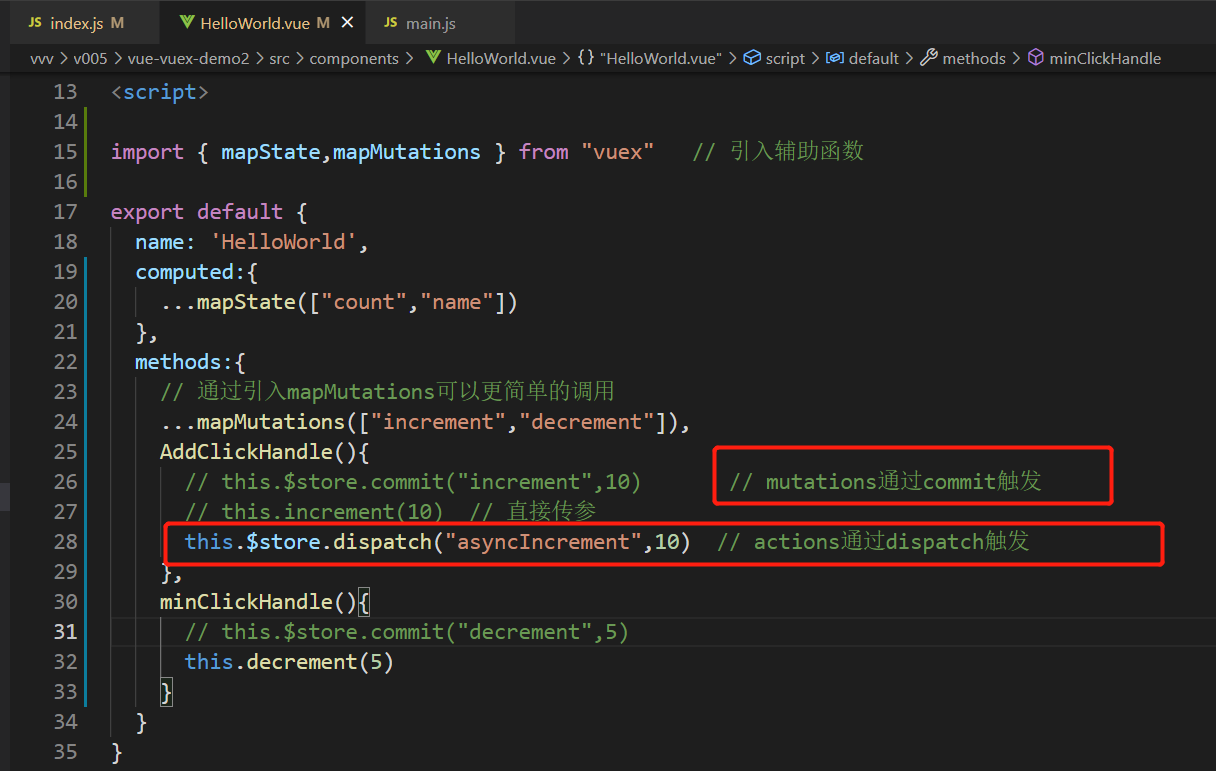
Task: Open the 'vue-vuex-demo2' breadcrumb segment
Action: [189, 58]
